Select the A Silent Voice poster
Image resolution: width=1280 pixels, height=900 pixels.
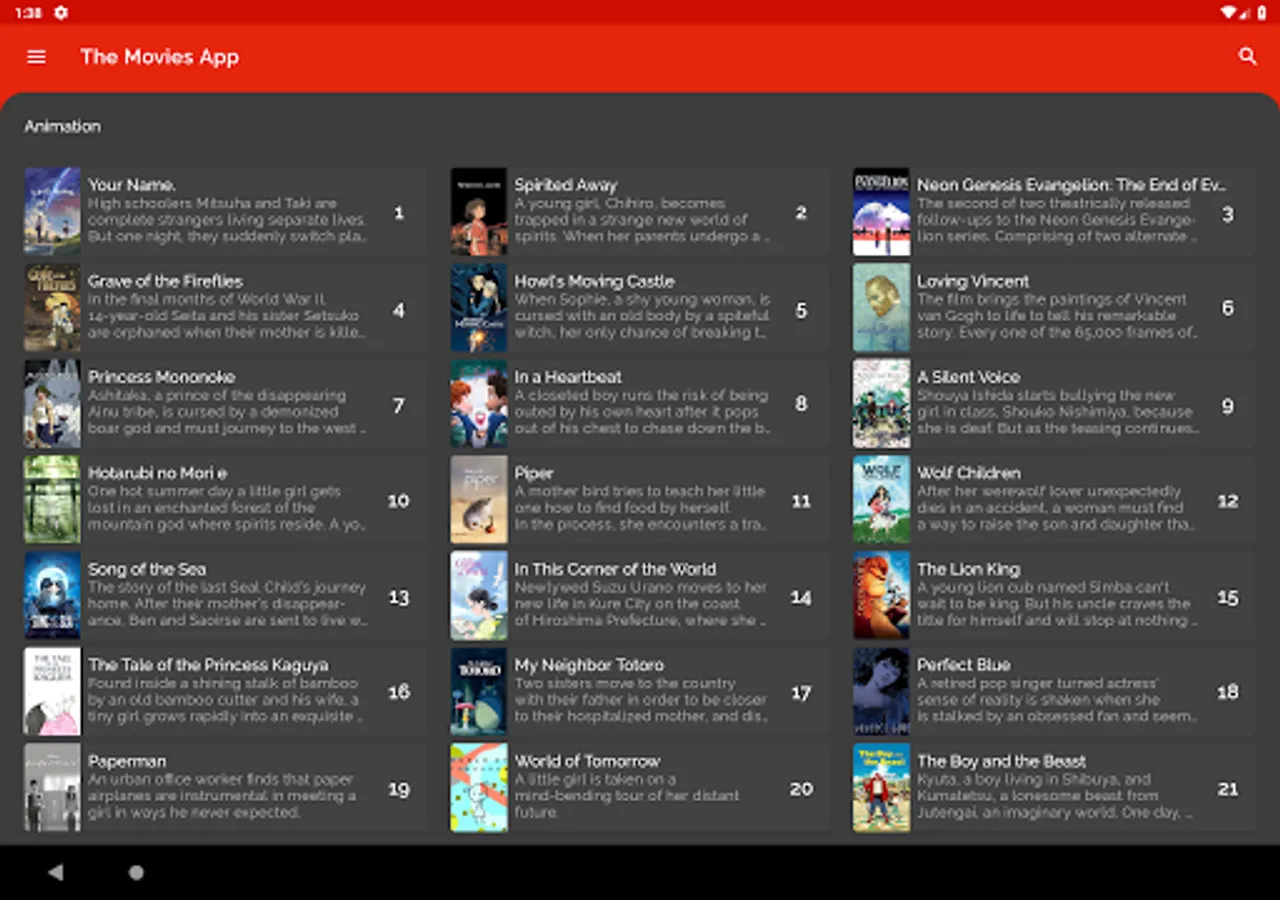(881, 404)
